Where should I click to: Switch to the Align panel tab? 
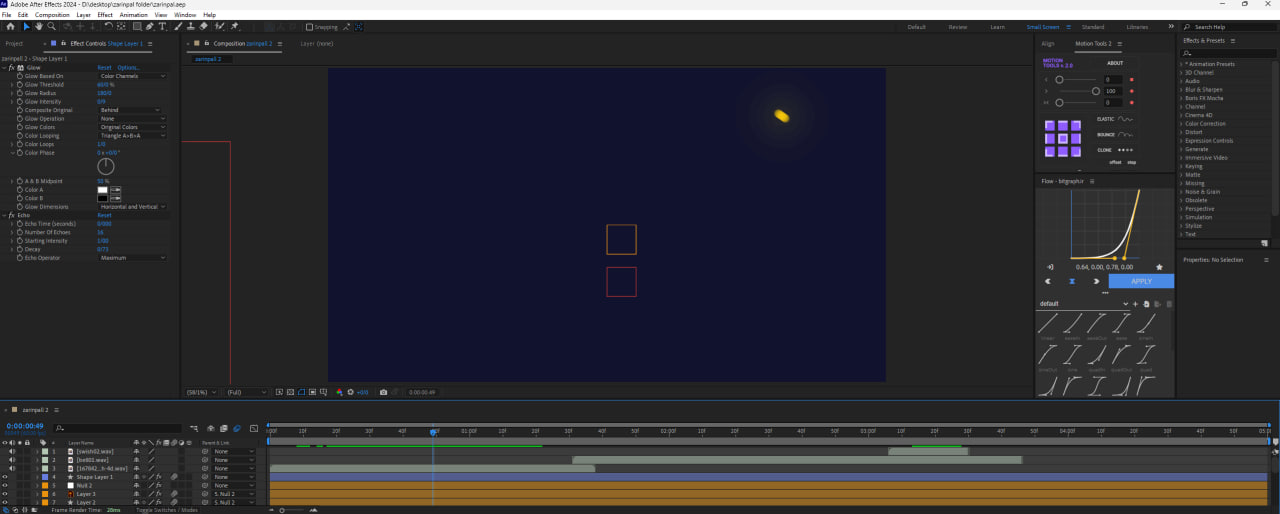(x=1048, y=44)
